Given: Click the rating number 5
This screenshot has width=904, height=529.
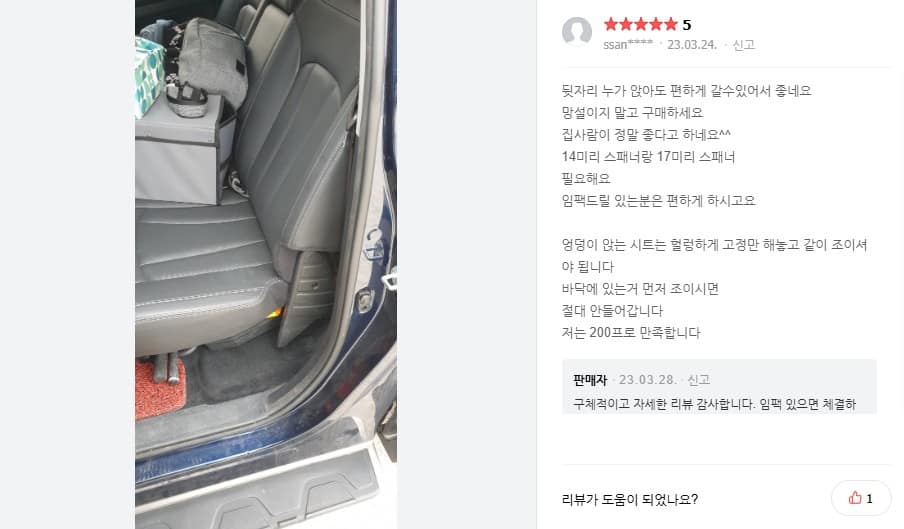Looking at the screenshot, I should coord(687,25).
